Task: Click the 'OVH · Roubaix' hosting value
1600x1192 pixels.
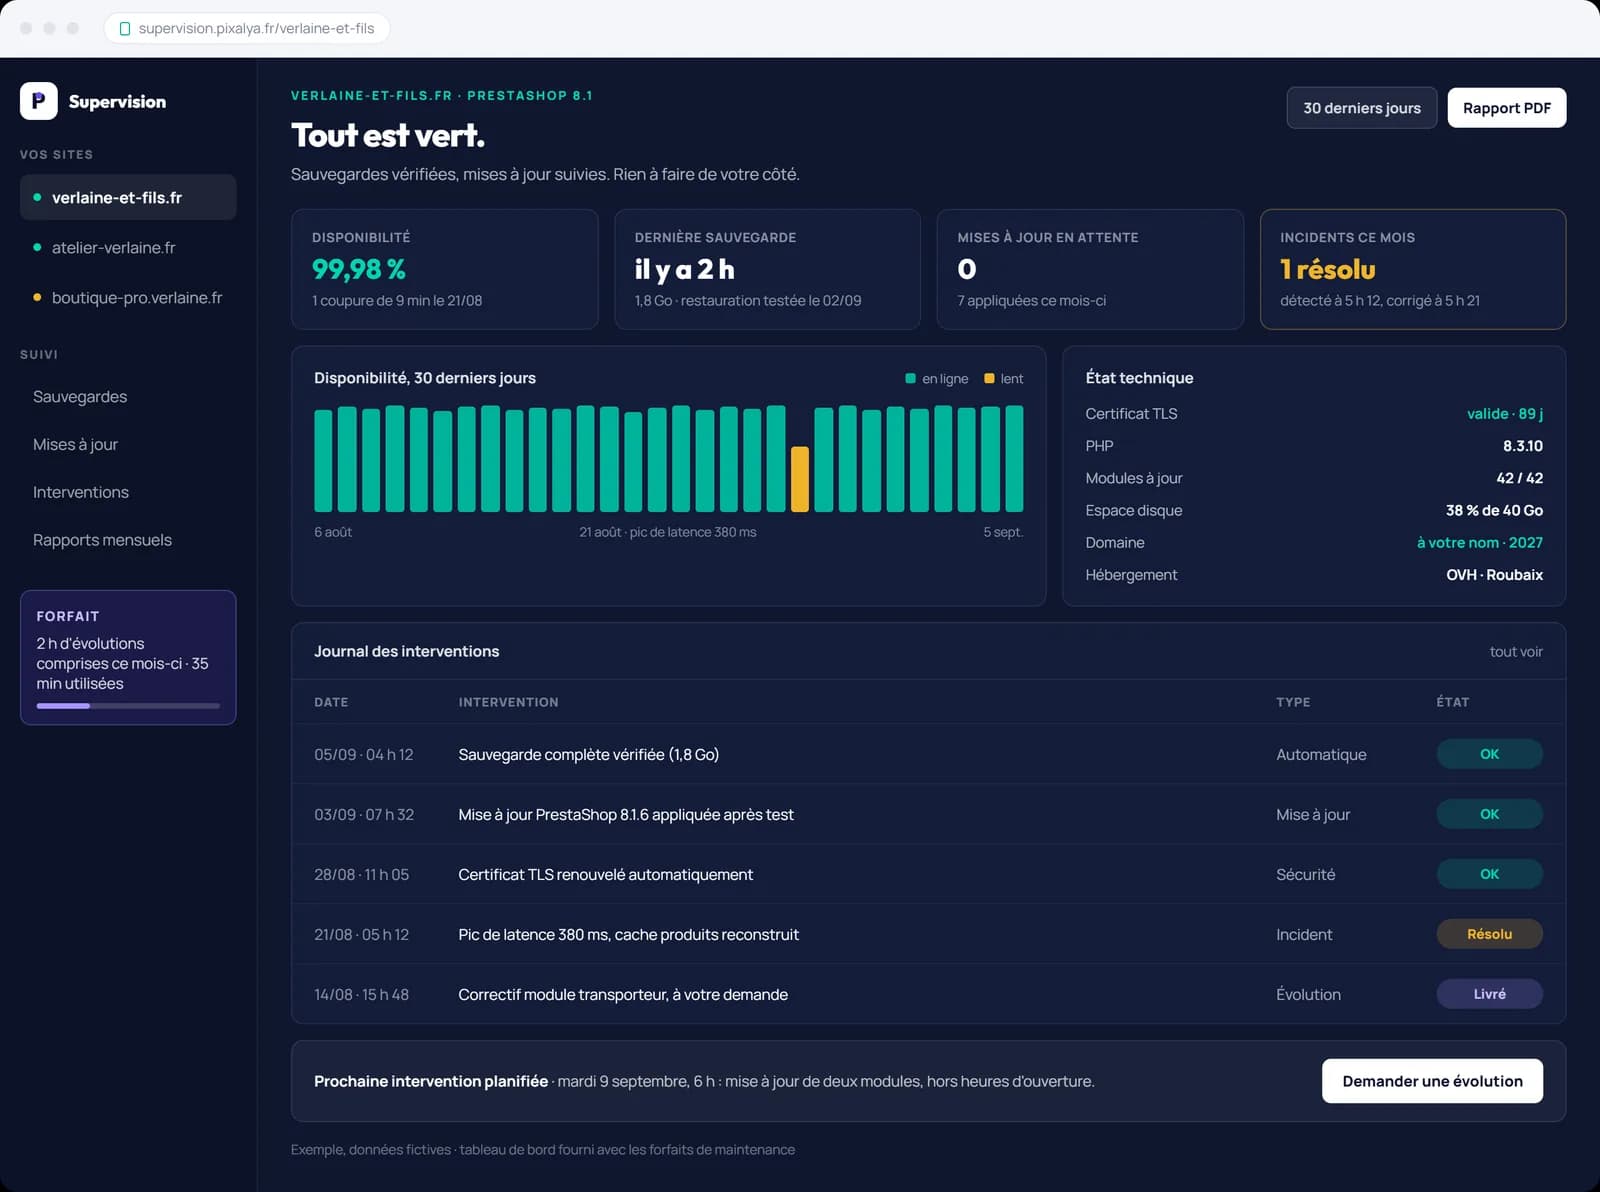Action: 1494,575
